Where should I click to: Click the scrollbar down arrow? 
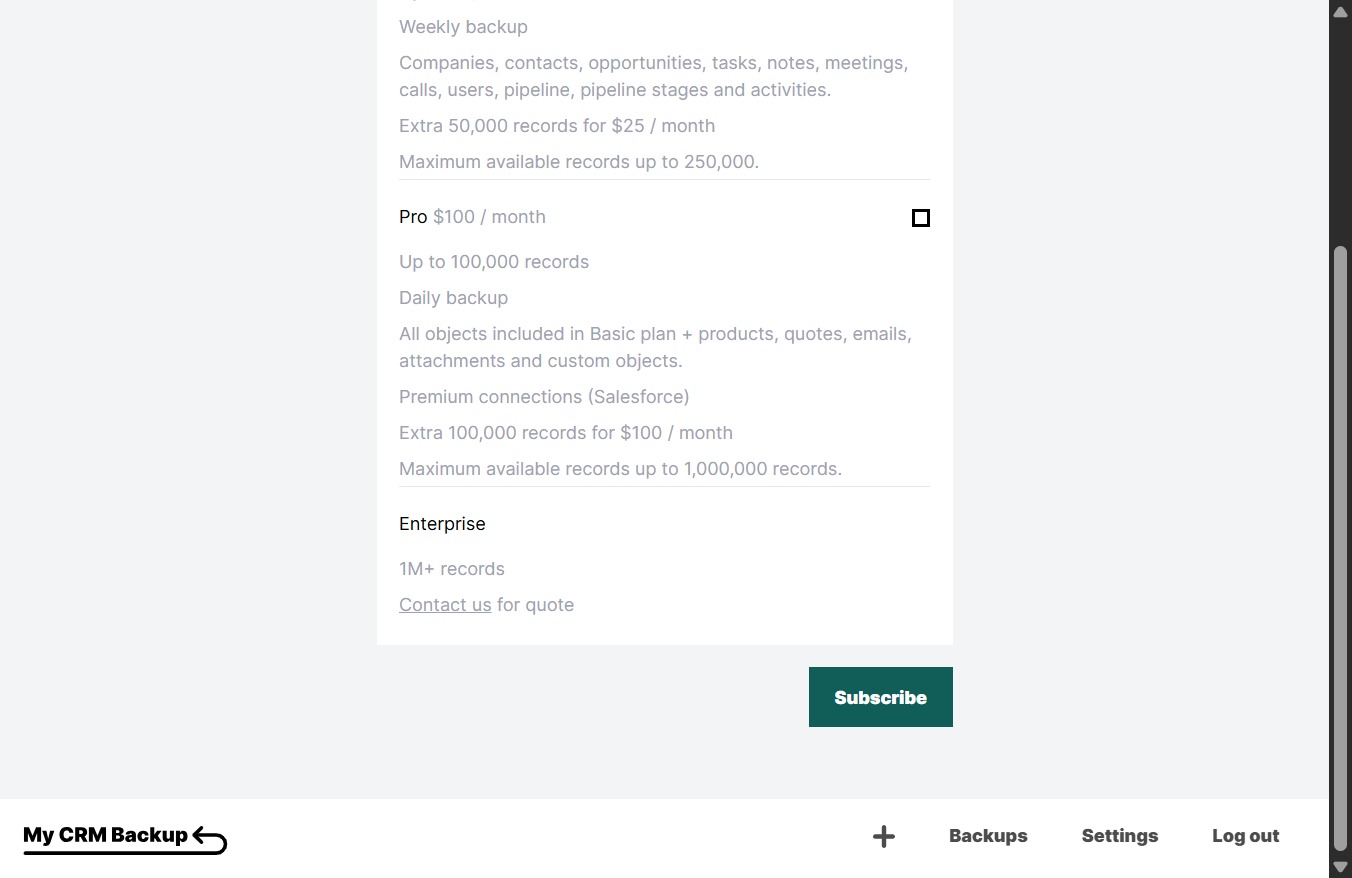click(x=1340, y=867)
